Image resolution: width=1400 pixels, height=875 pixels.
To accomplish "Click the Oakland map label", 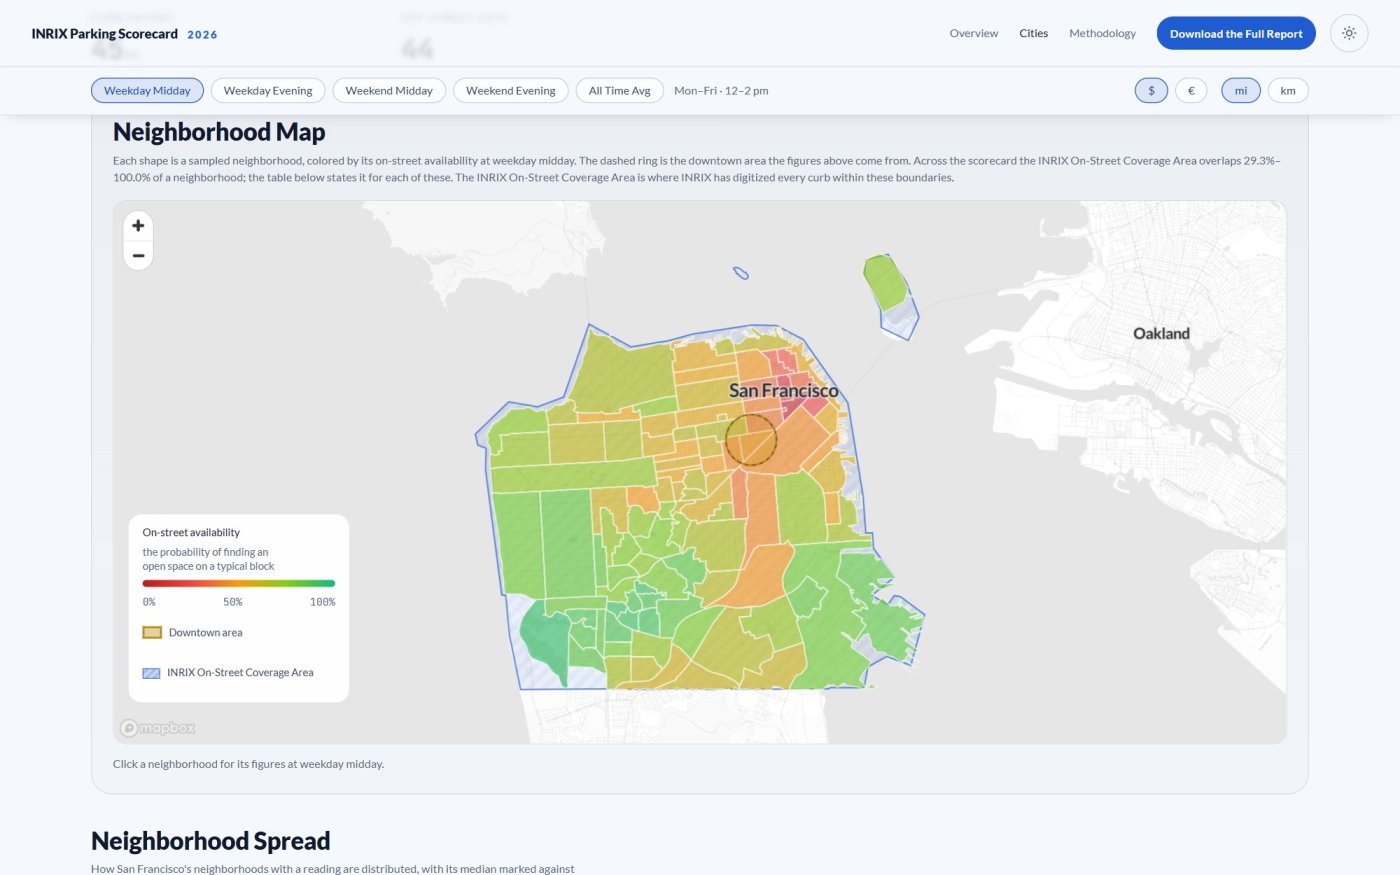I will (1161, 333).
